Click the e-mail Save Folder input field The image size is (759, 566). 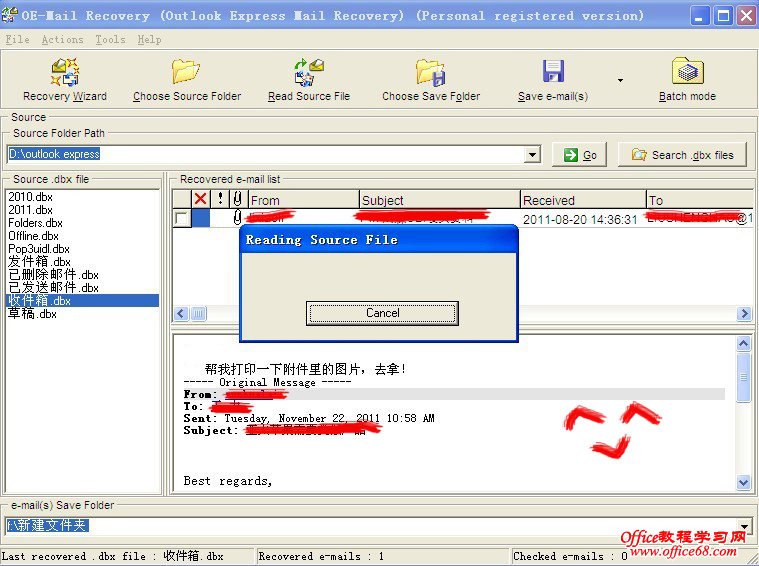click(x=372, y=526)
